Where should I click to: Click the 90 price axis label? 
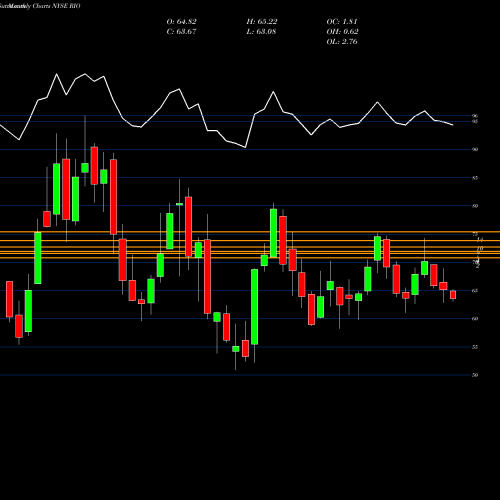pyautogui.click(x=475, y=149)
